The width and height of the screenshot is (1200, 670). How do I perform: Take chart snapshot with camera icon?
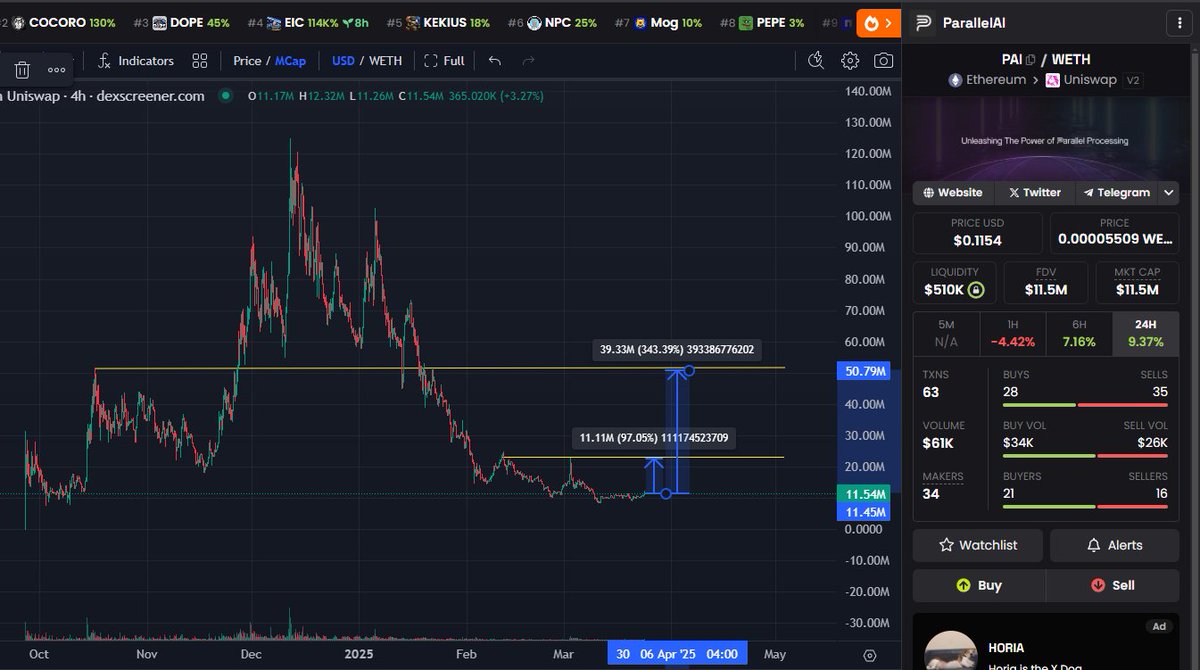coord(883,61)
